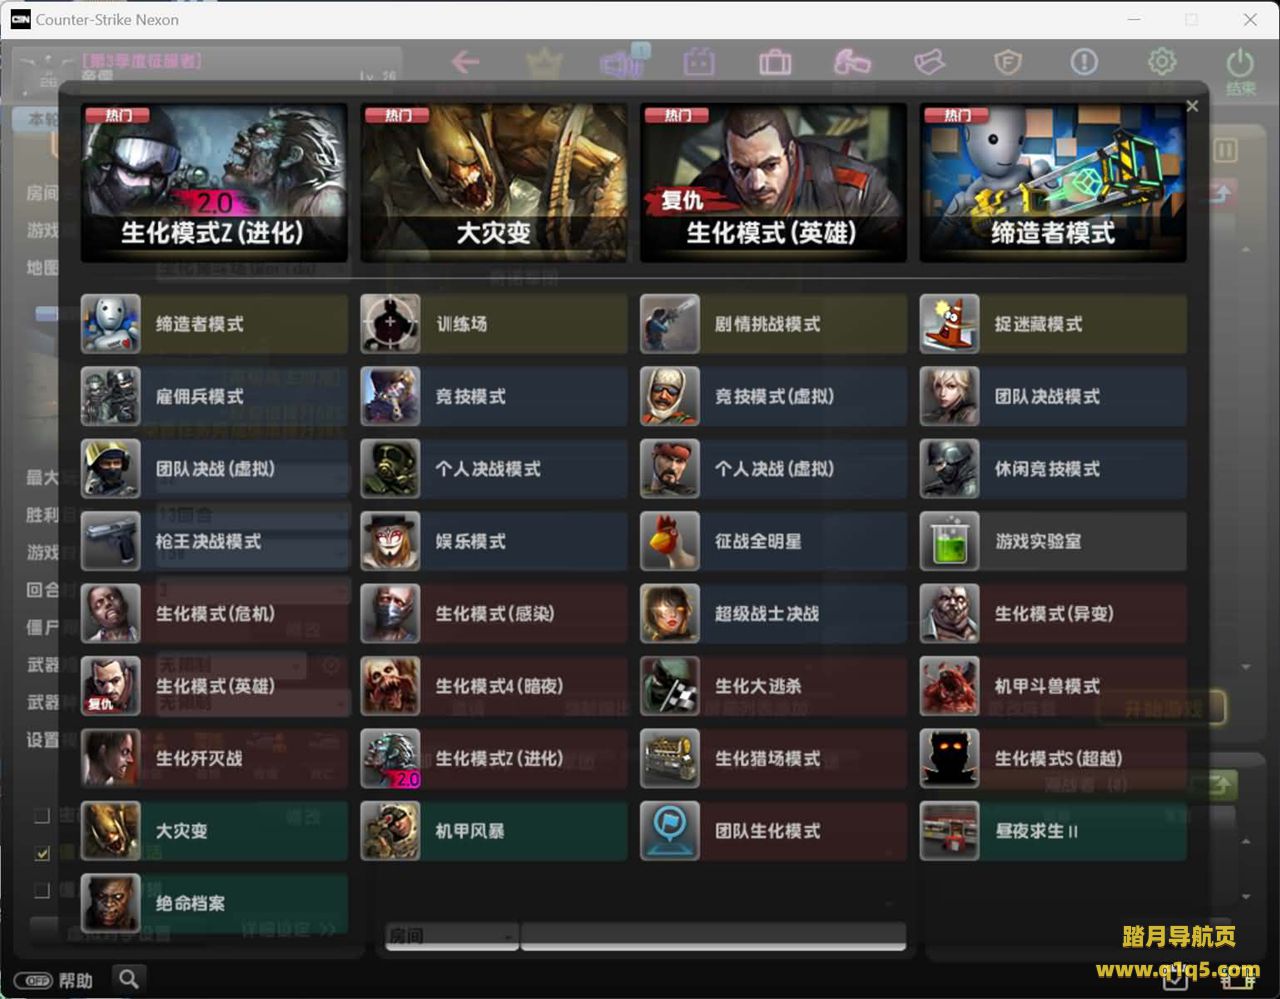1280x999 pixels.
Task: Select the 昼夜求生 II mode entry
Action: pos(1052,831)
